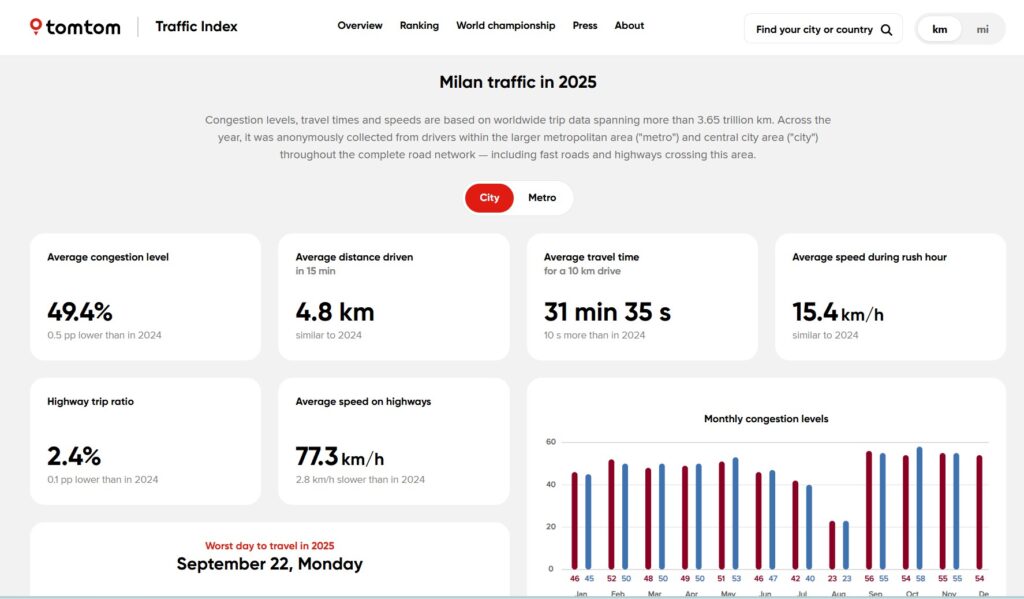Click the red February bar labeled 52
Screen dimensions: 1024x599
pos(611,514)
